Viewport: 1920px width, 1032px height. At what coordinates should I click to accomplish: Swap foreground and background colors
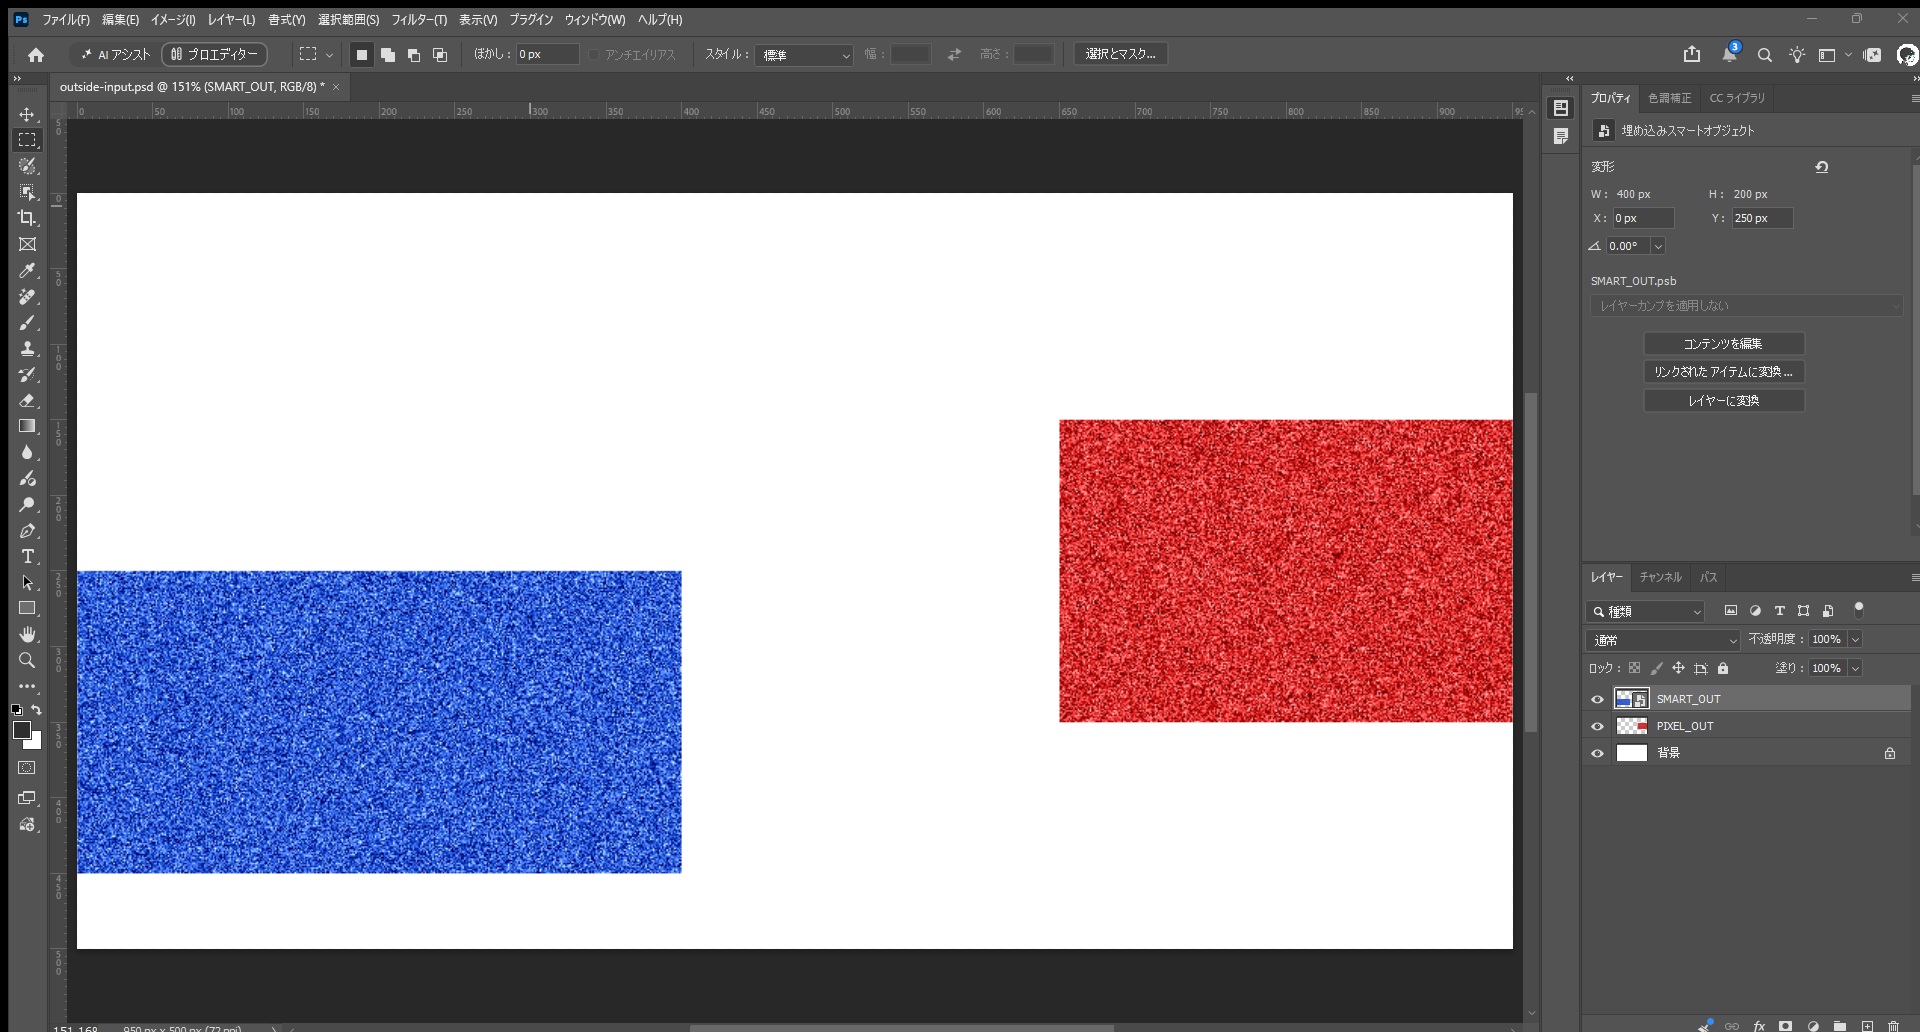pos(36,709)
